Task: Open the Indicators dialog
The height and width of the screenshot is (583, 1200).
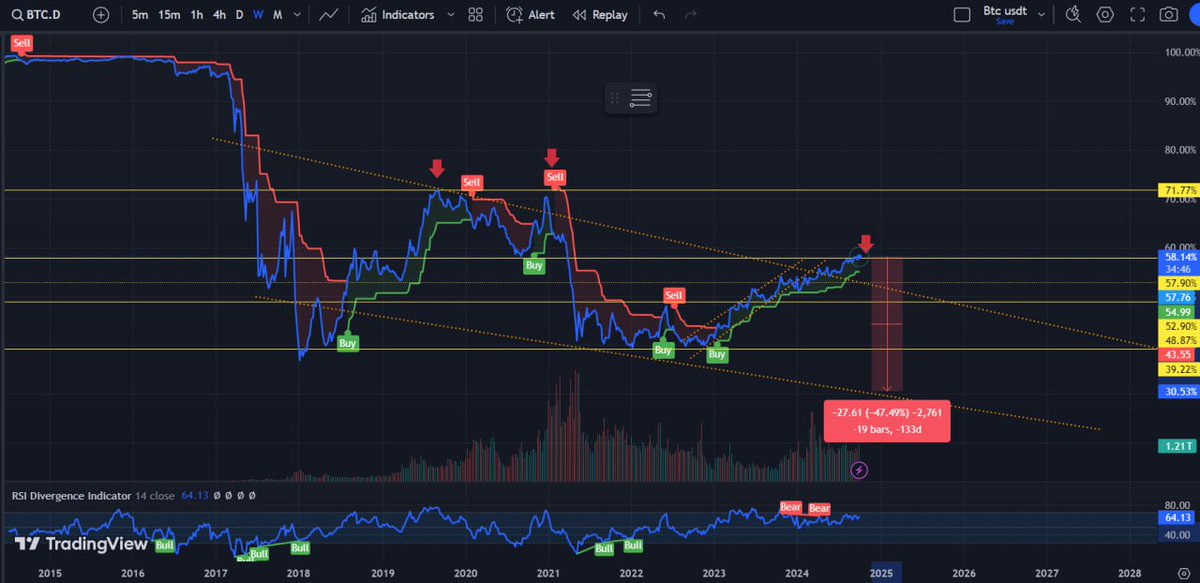Action: click(397, 15)
